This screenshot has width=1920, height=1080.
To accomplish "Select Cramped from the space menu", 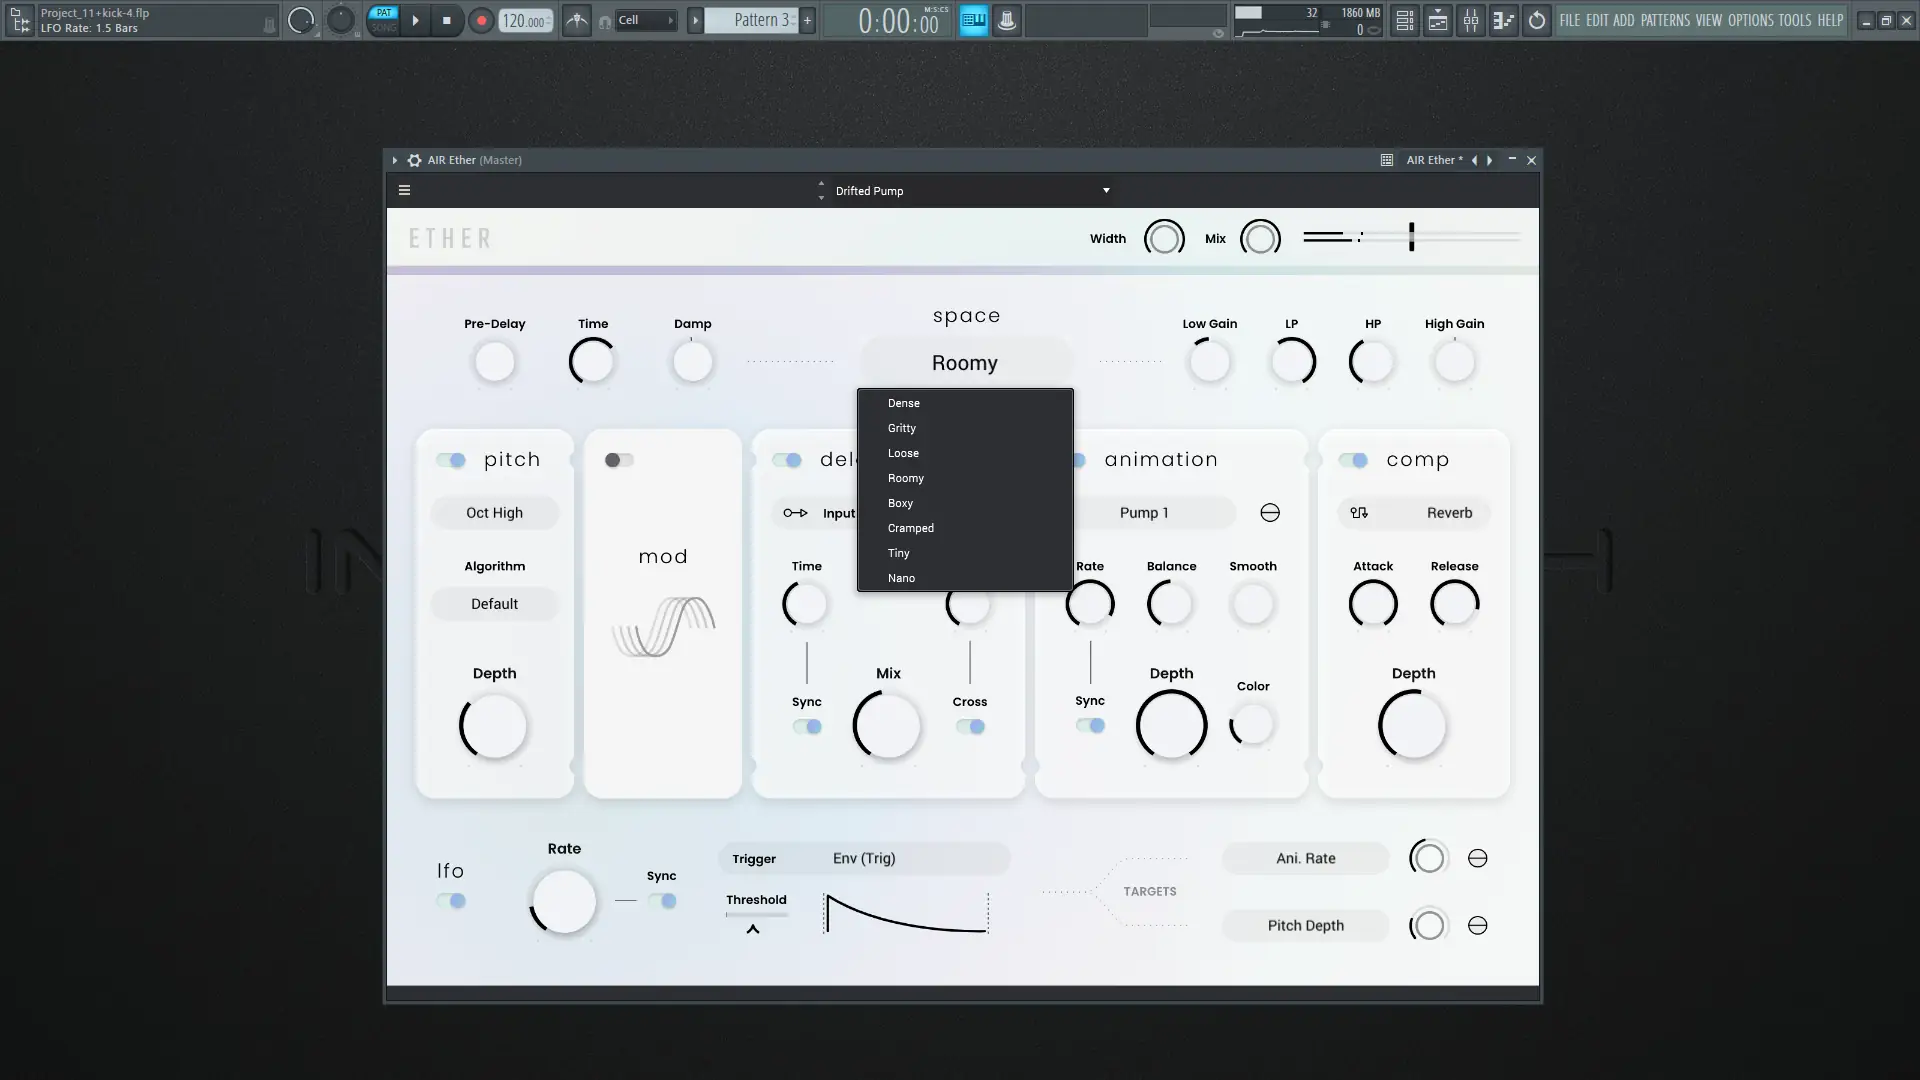I will [x=910, y=528].
